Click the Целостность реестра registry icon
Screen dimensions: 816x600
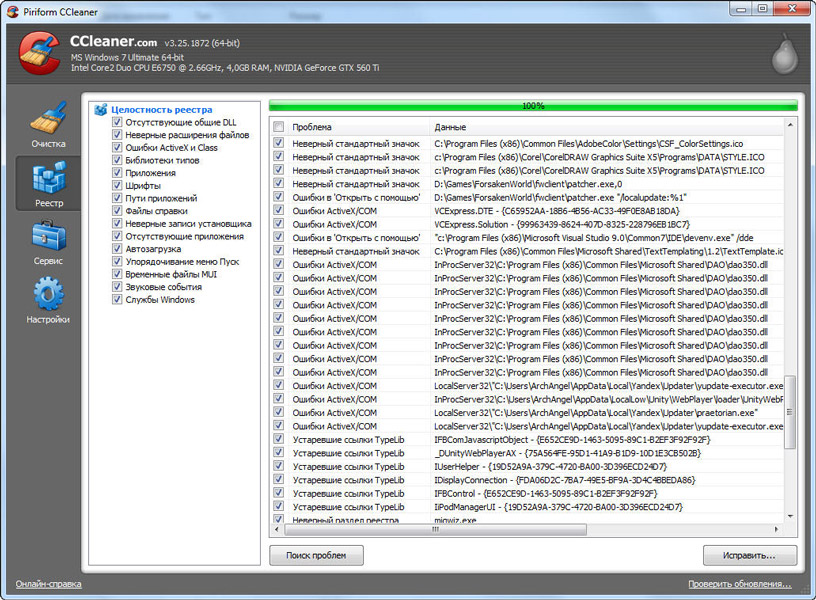click(101, 109)
